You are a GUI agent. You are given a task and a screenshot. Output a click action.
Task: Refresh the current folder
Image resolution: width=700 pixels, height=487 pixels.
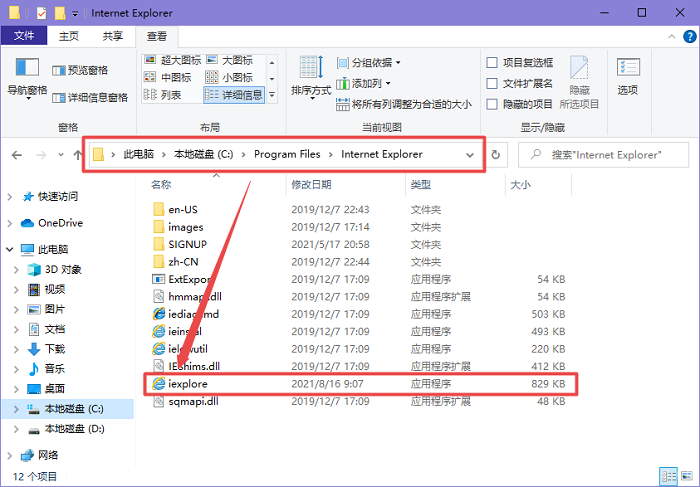coord(496,155)
